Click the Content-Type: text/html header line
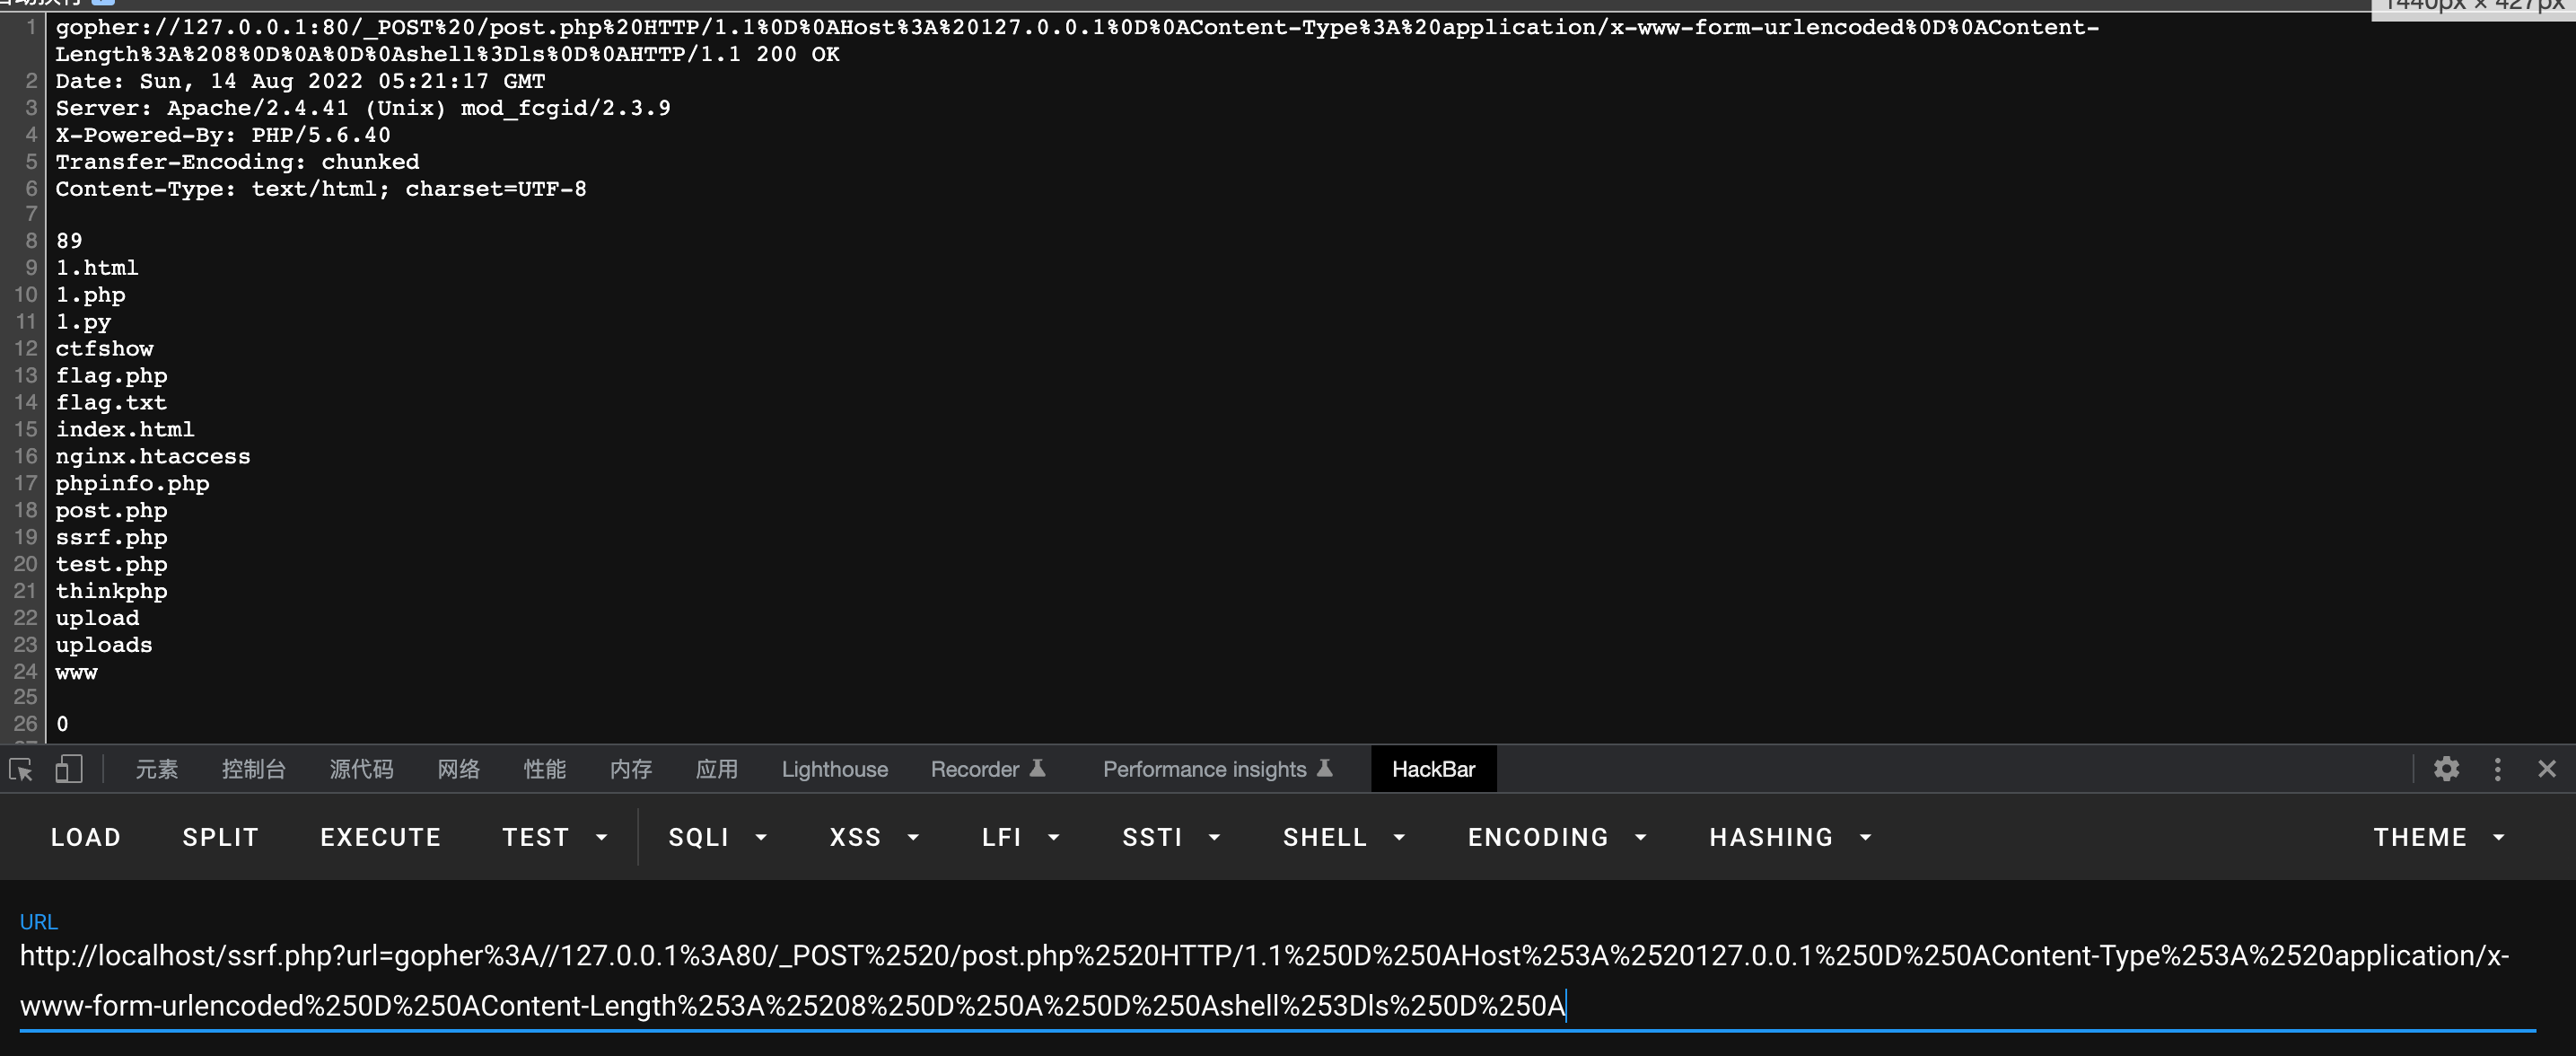Viewport: 2576px width, 1056px height. [x=321, y=189]
